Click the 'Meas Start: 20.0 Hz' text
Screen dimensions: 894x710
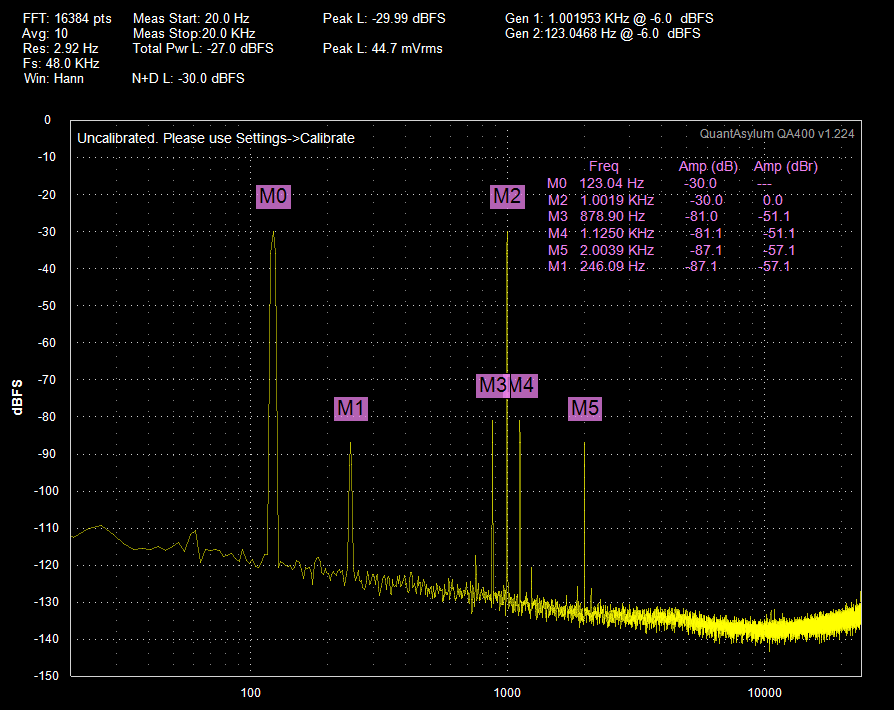pos(191,18)
